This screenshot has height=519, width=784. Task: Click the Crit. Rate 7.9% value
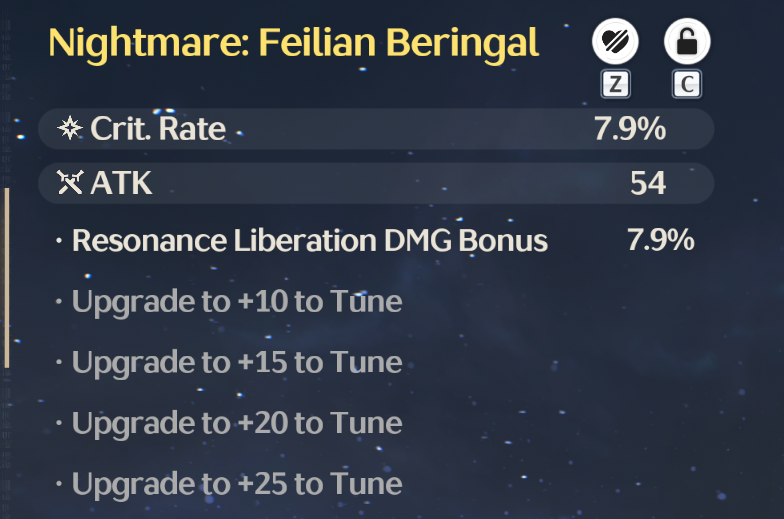pyautogui.click(x=630, y=128)
